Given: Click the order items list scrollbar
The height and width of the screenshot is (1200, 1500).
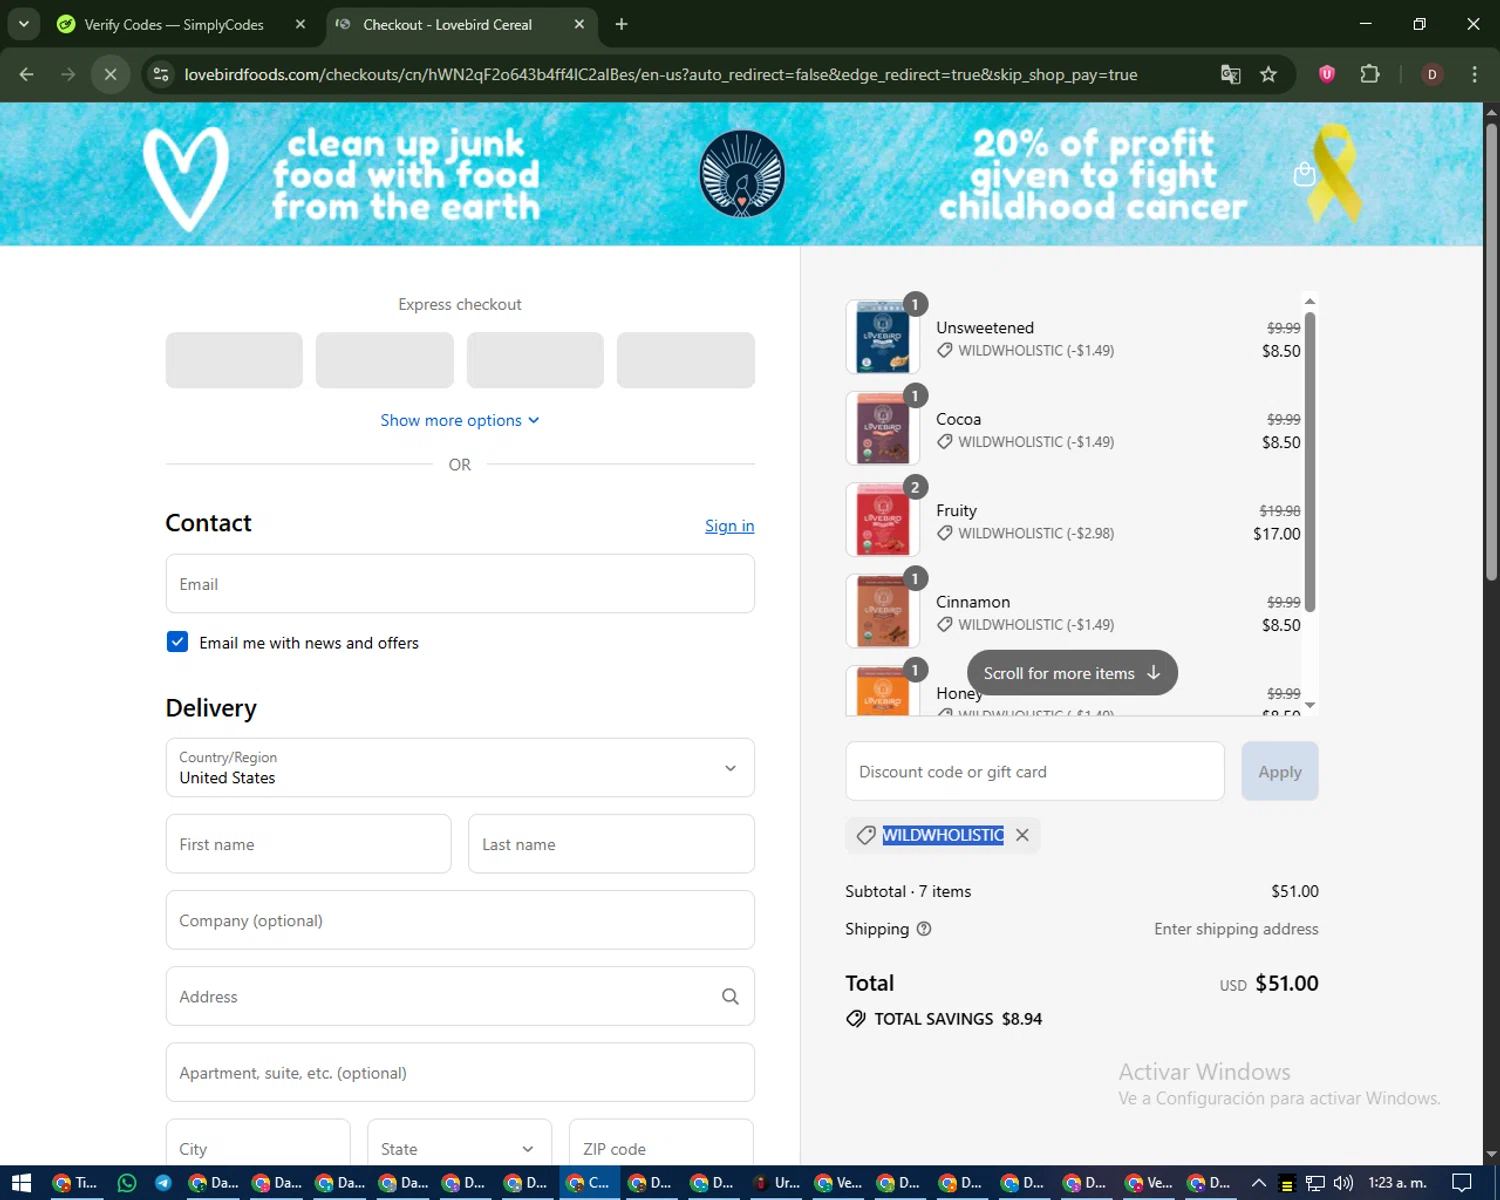Looking at the screenshot, I should pos(1310,462).
